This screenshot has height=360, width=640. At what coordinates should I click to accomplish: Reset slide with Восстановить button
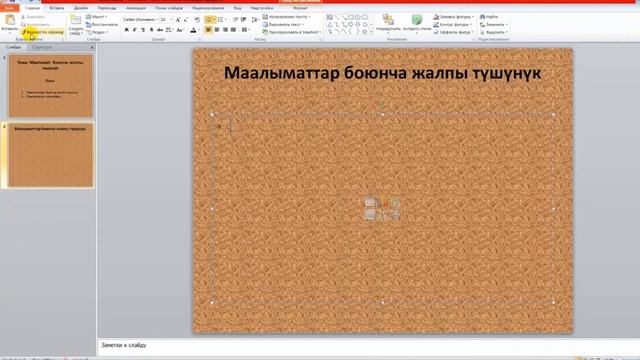click(102, 25)
